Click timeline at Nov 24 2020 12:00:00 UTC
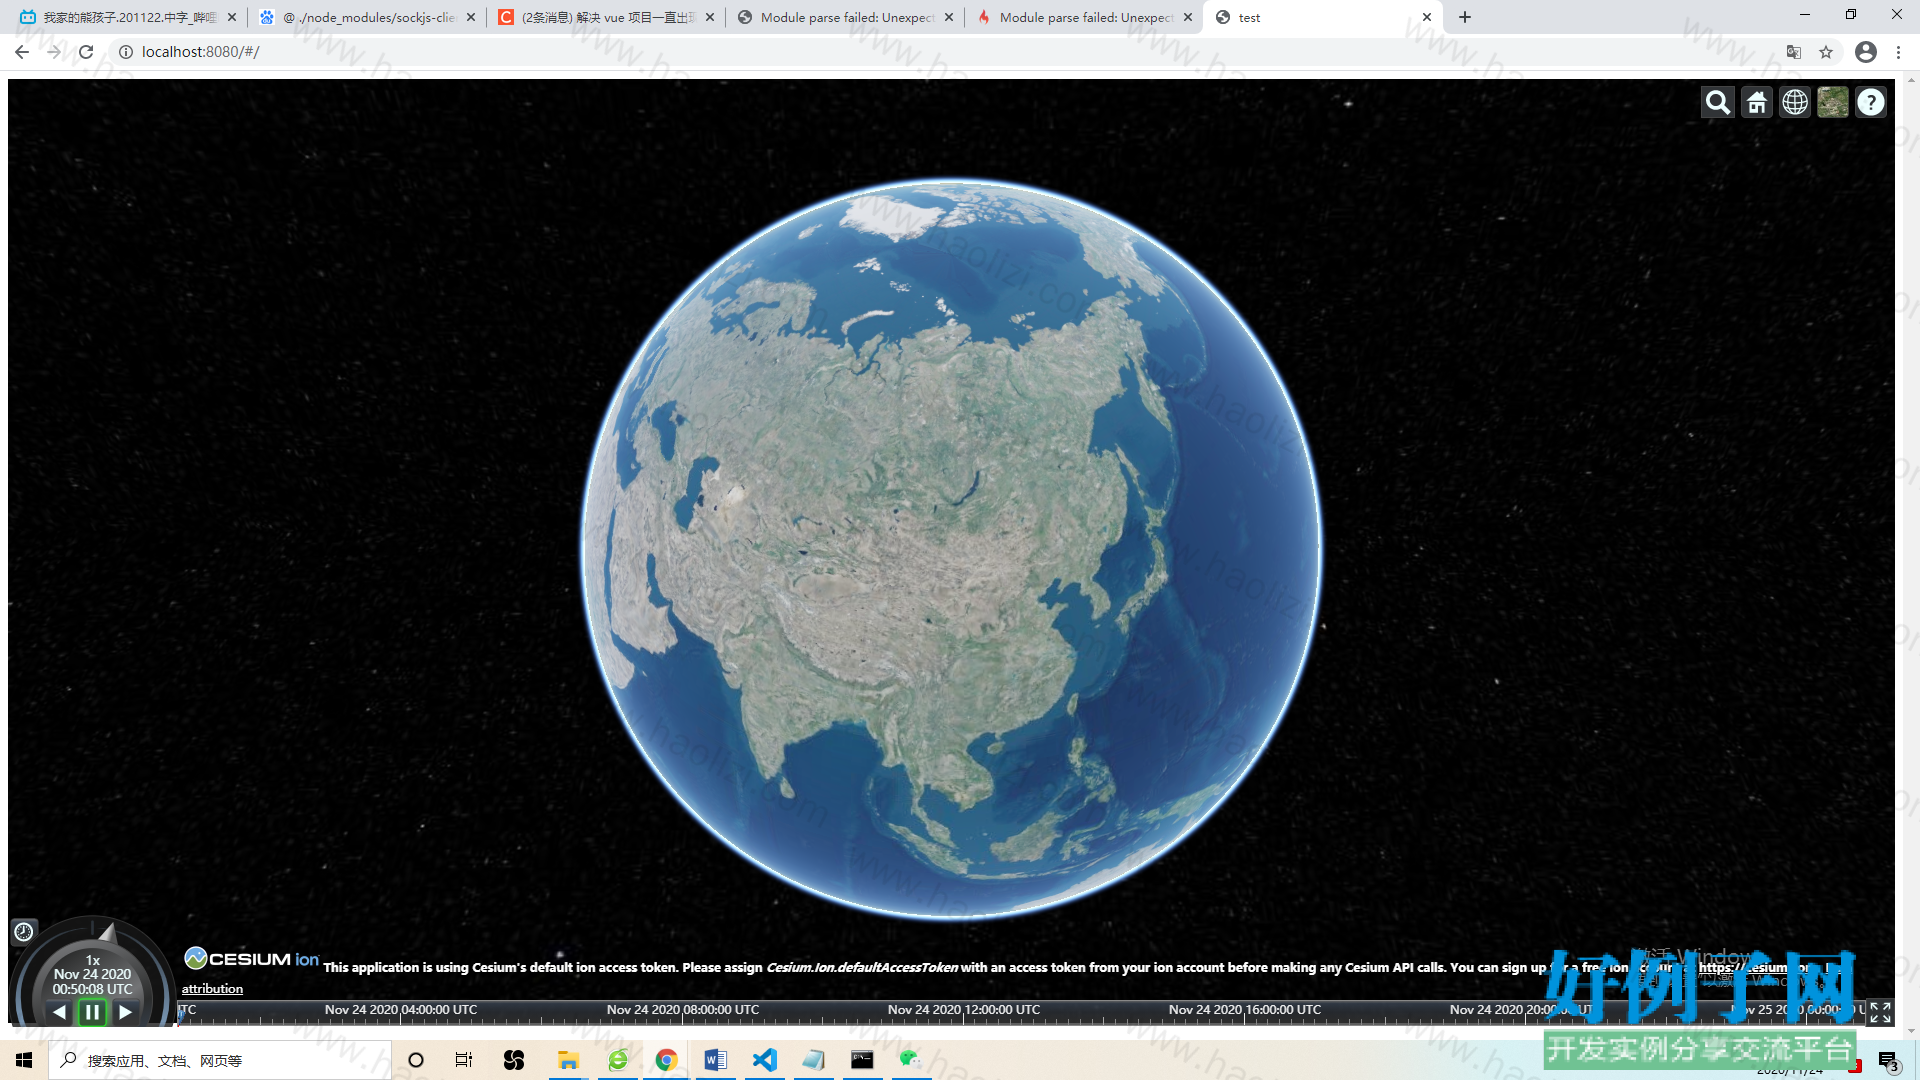 click(x=964, y=1010)
